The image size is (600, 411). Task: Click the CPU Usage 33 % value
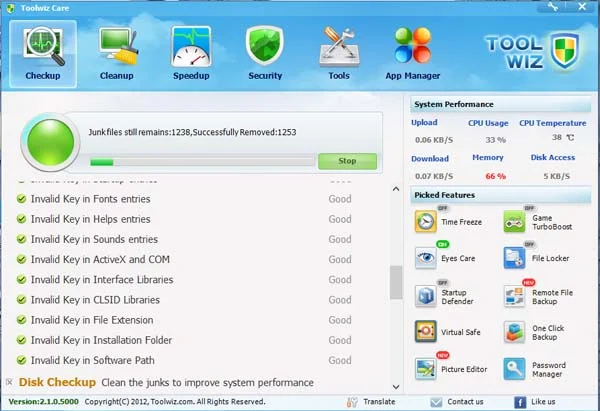tap(496, 140)
